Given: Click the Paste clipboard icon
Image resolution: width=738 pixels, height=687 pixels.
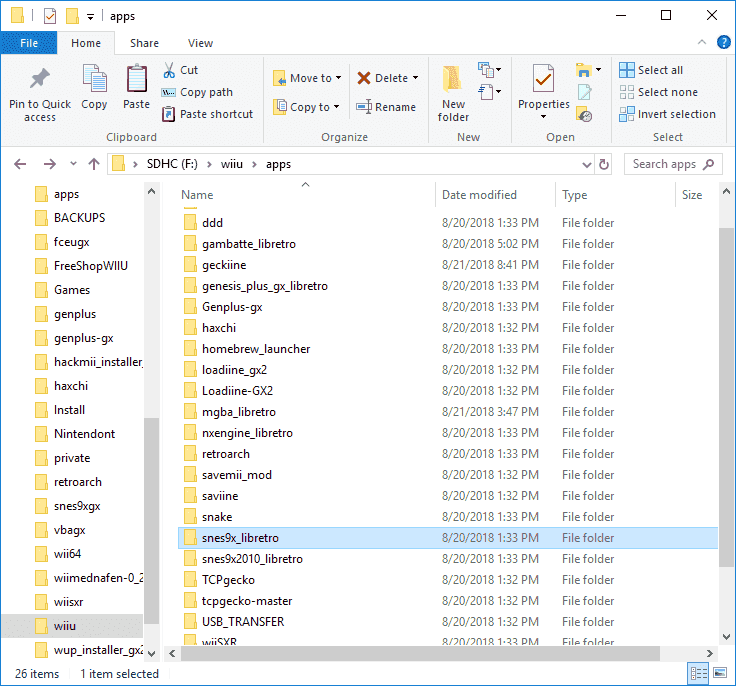Looking at the screenshot, I should click(136, 78).
